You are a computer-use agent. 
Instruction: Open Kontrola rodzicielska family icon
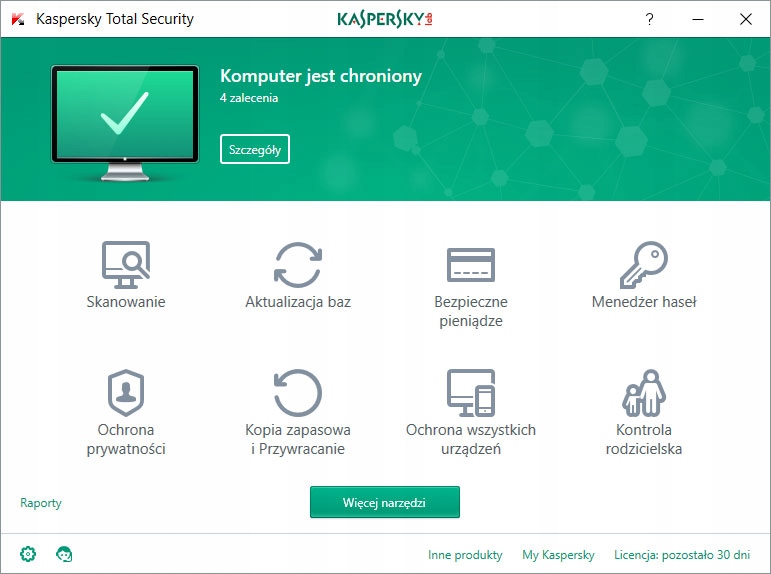(644, 393)
